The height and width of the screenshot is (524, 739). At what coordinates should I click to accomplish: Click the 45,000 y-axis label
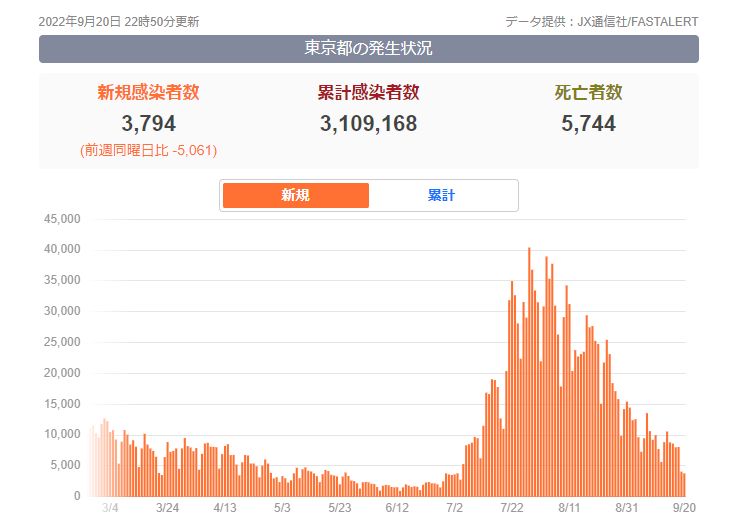point(62,219)
